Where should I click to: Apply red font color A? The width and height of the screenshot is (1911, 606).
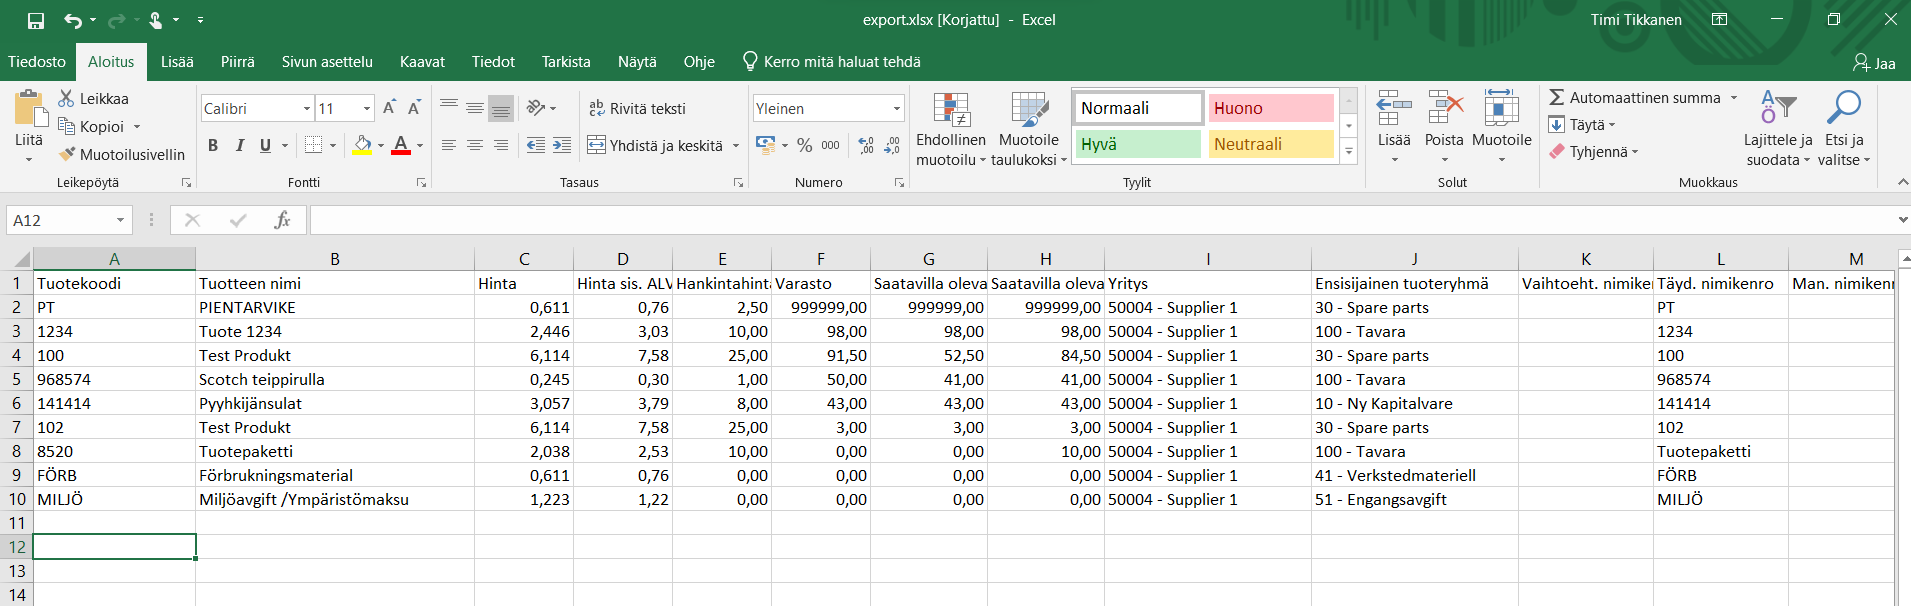[401, 146]
